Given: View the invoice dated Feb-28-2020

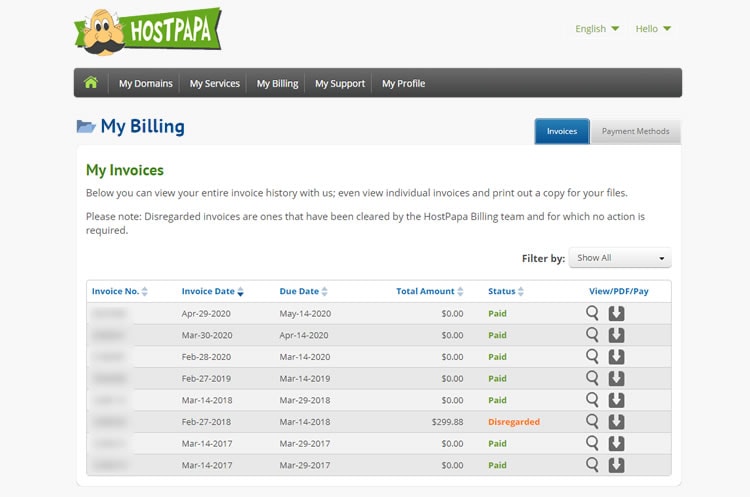Looking at the screenshot, I should click(592, 356).
